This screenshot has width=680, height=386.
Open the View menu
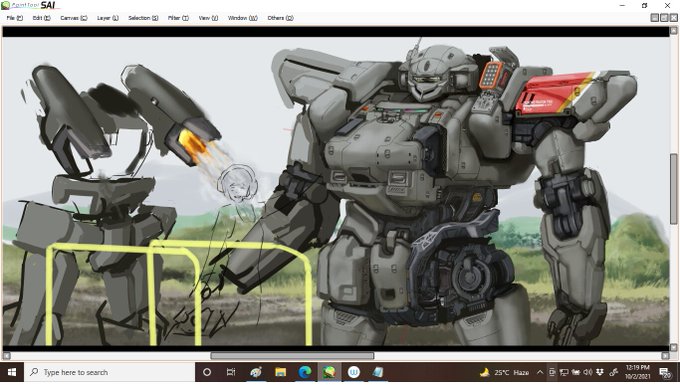tap(208, 18)
